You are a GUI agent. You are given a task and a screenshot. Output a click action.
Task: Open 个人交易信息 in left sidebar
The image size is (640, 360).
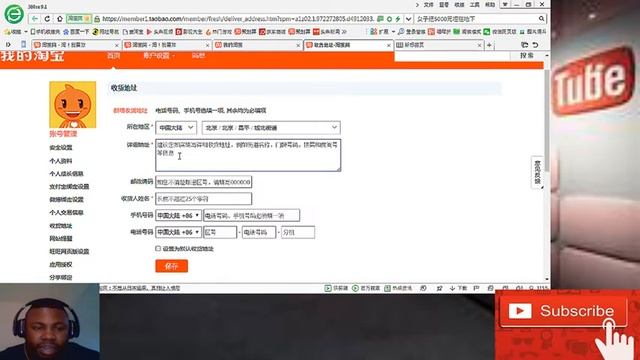(x=67, y=212)
